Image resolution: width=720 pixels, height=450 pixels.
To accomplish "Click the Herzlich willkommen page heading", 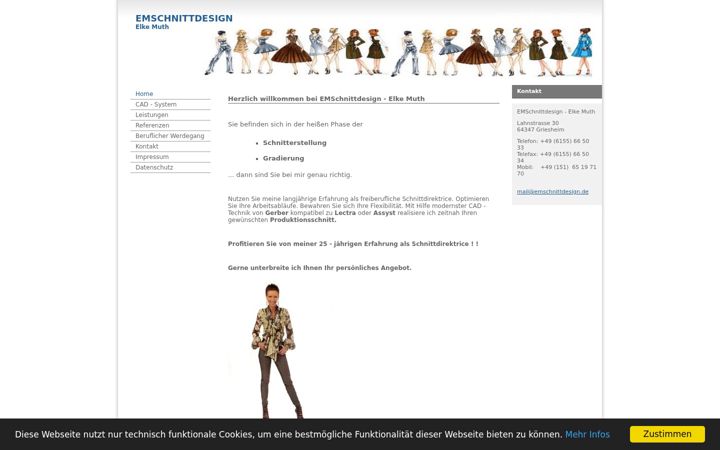I will [x=326, y=99].
